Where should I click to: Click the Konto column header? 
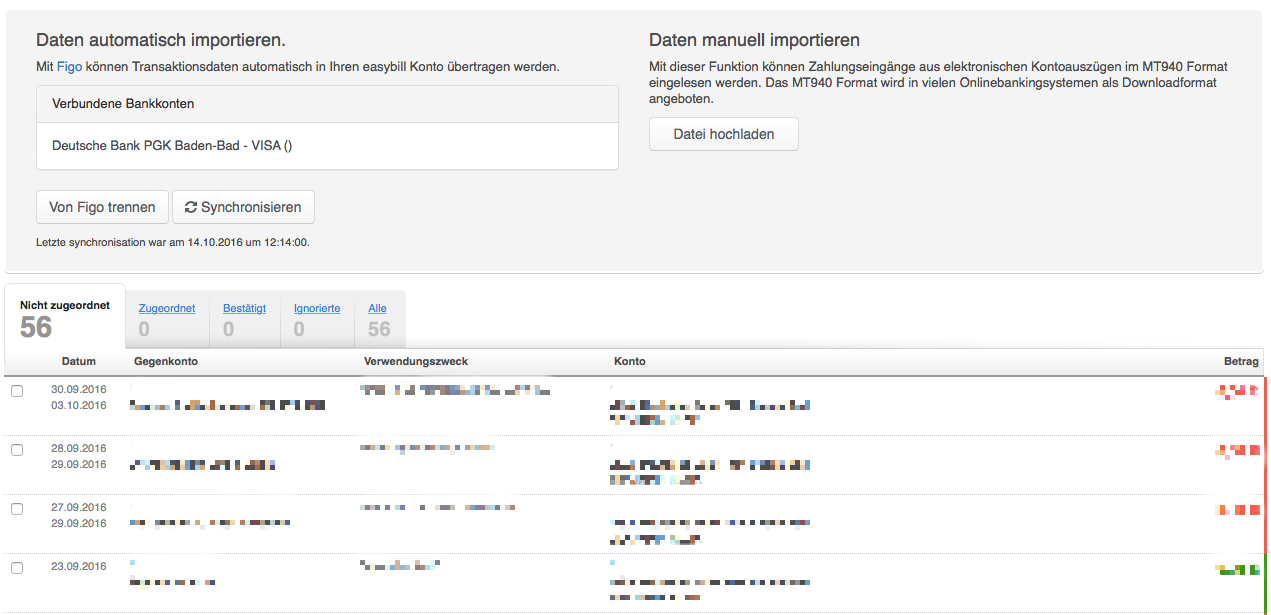629,361
